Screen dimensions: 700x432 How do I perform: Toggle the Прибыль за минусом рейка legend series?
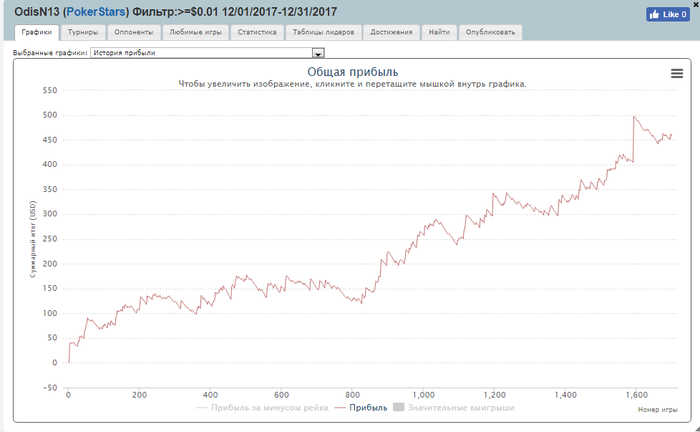coord(262,408)
